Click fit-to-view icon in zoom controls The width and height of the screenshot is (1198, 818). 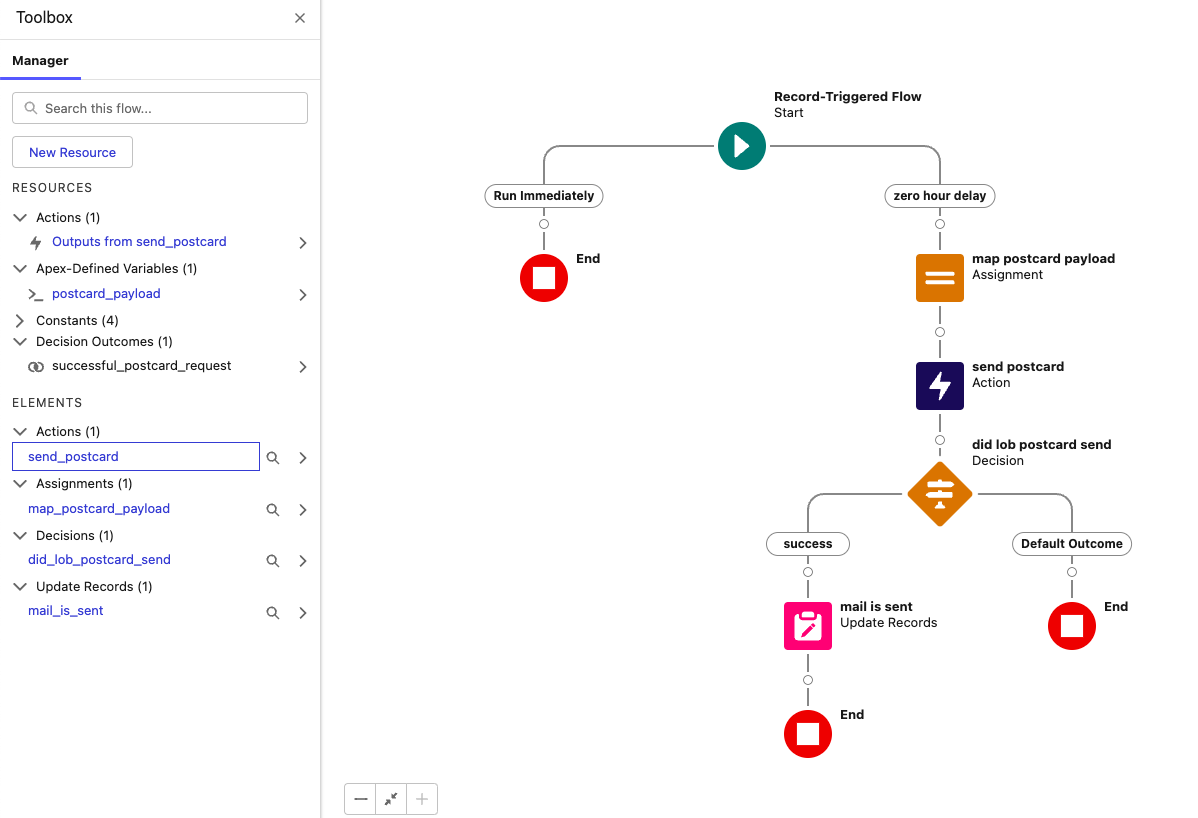pyautogui.click(x=391, y=799)
